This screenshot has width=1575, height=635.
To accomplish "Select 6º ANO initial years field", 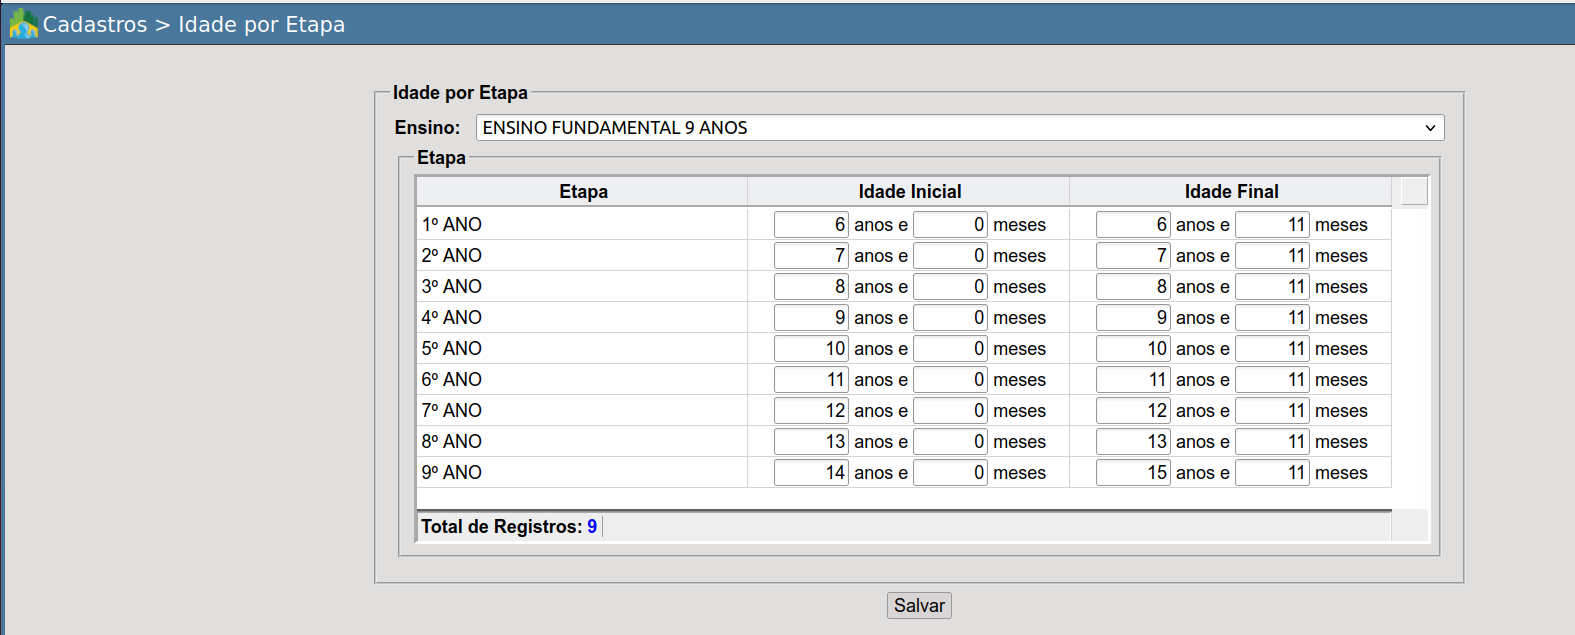I will click(811, 380).
